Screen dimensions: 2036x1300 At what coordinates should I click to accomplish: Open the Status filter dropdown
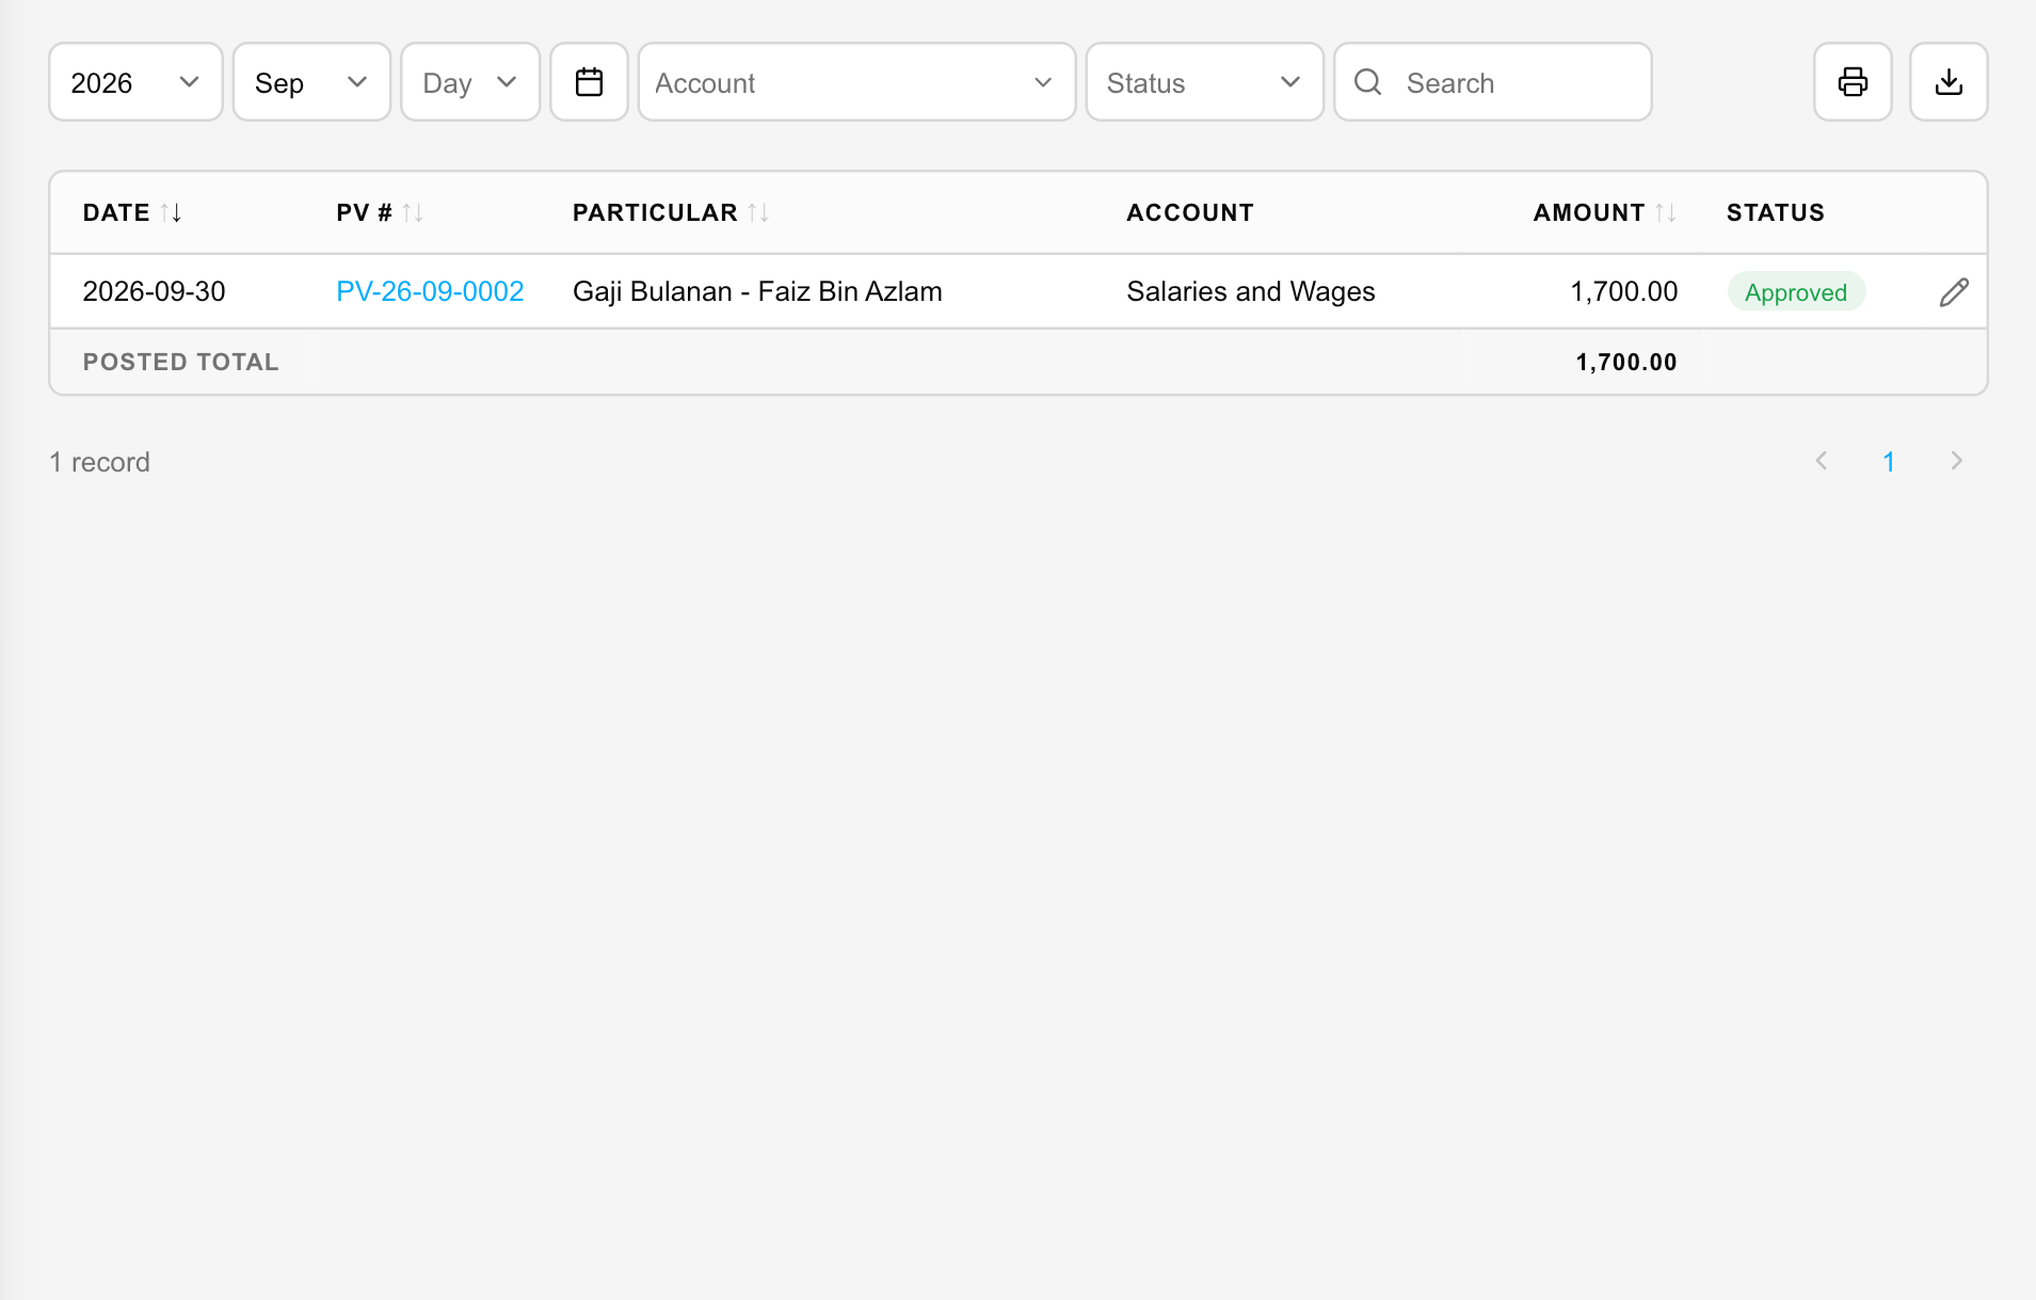click(x=1205, y=82)
